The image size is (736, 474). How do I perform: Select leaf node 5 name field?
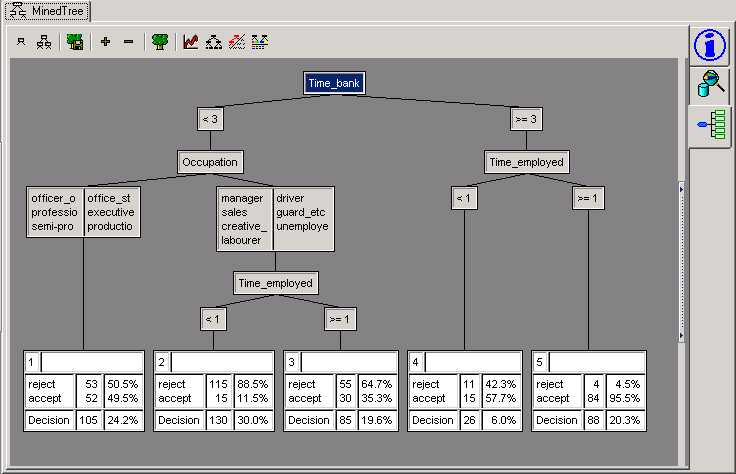tap(598, 361)
